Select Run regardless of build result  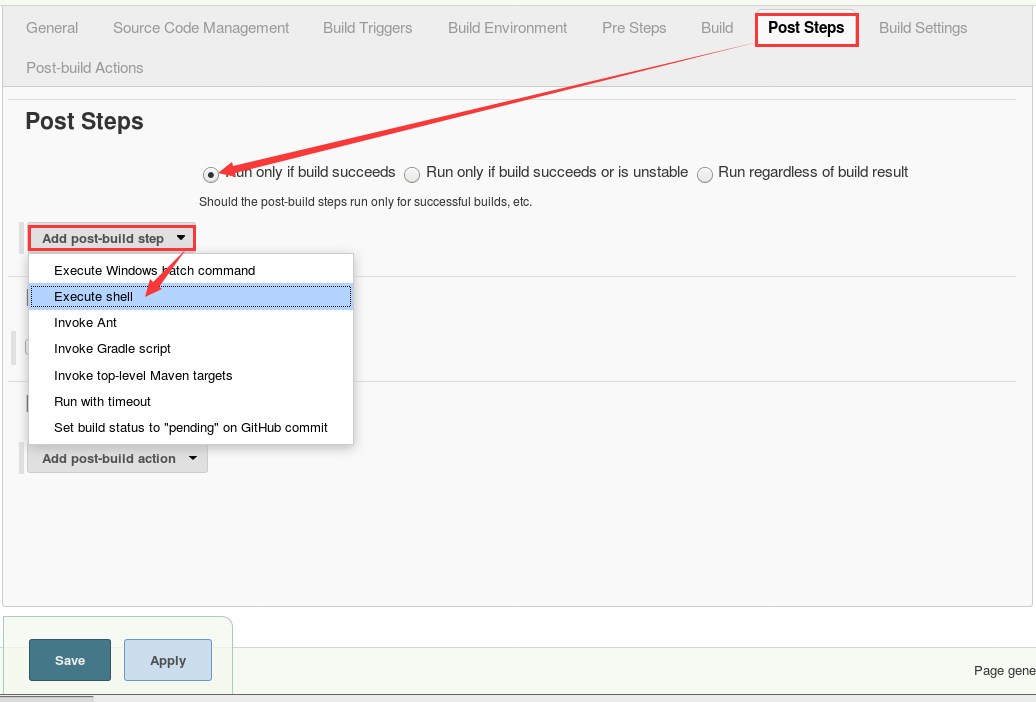705,175
